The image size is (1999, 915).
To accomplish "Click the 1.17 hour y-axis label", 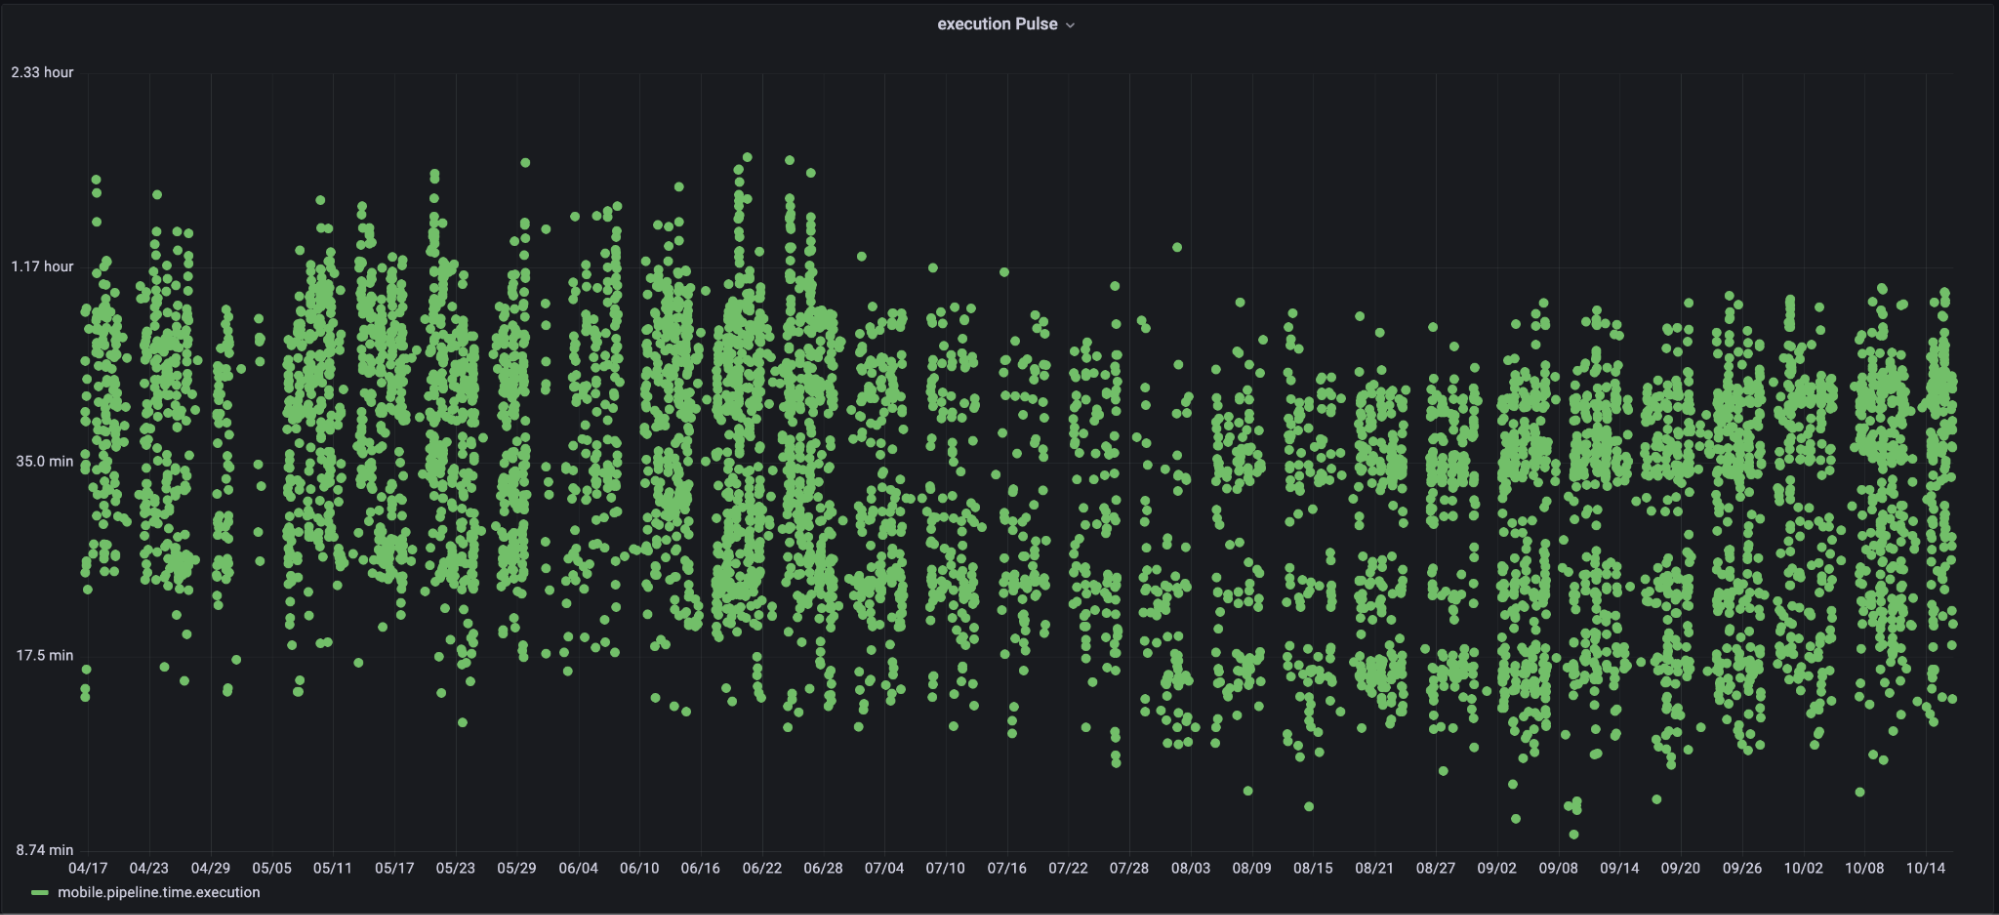I will tap(42, 266).
